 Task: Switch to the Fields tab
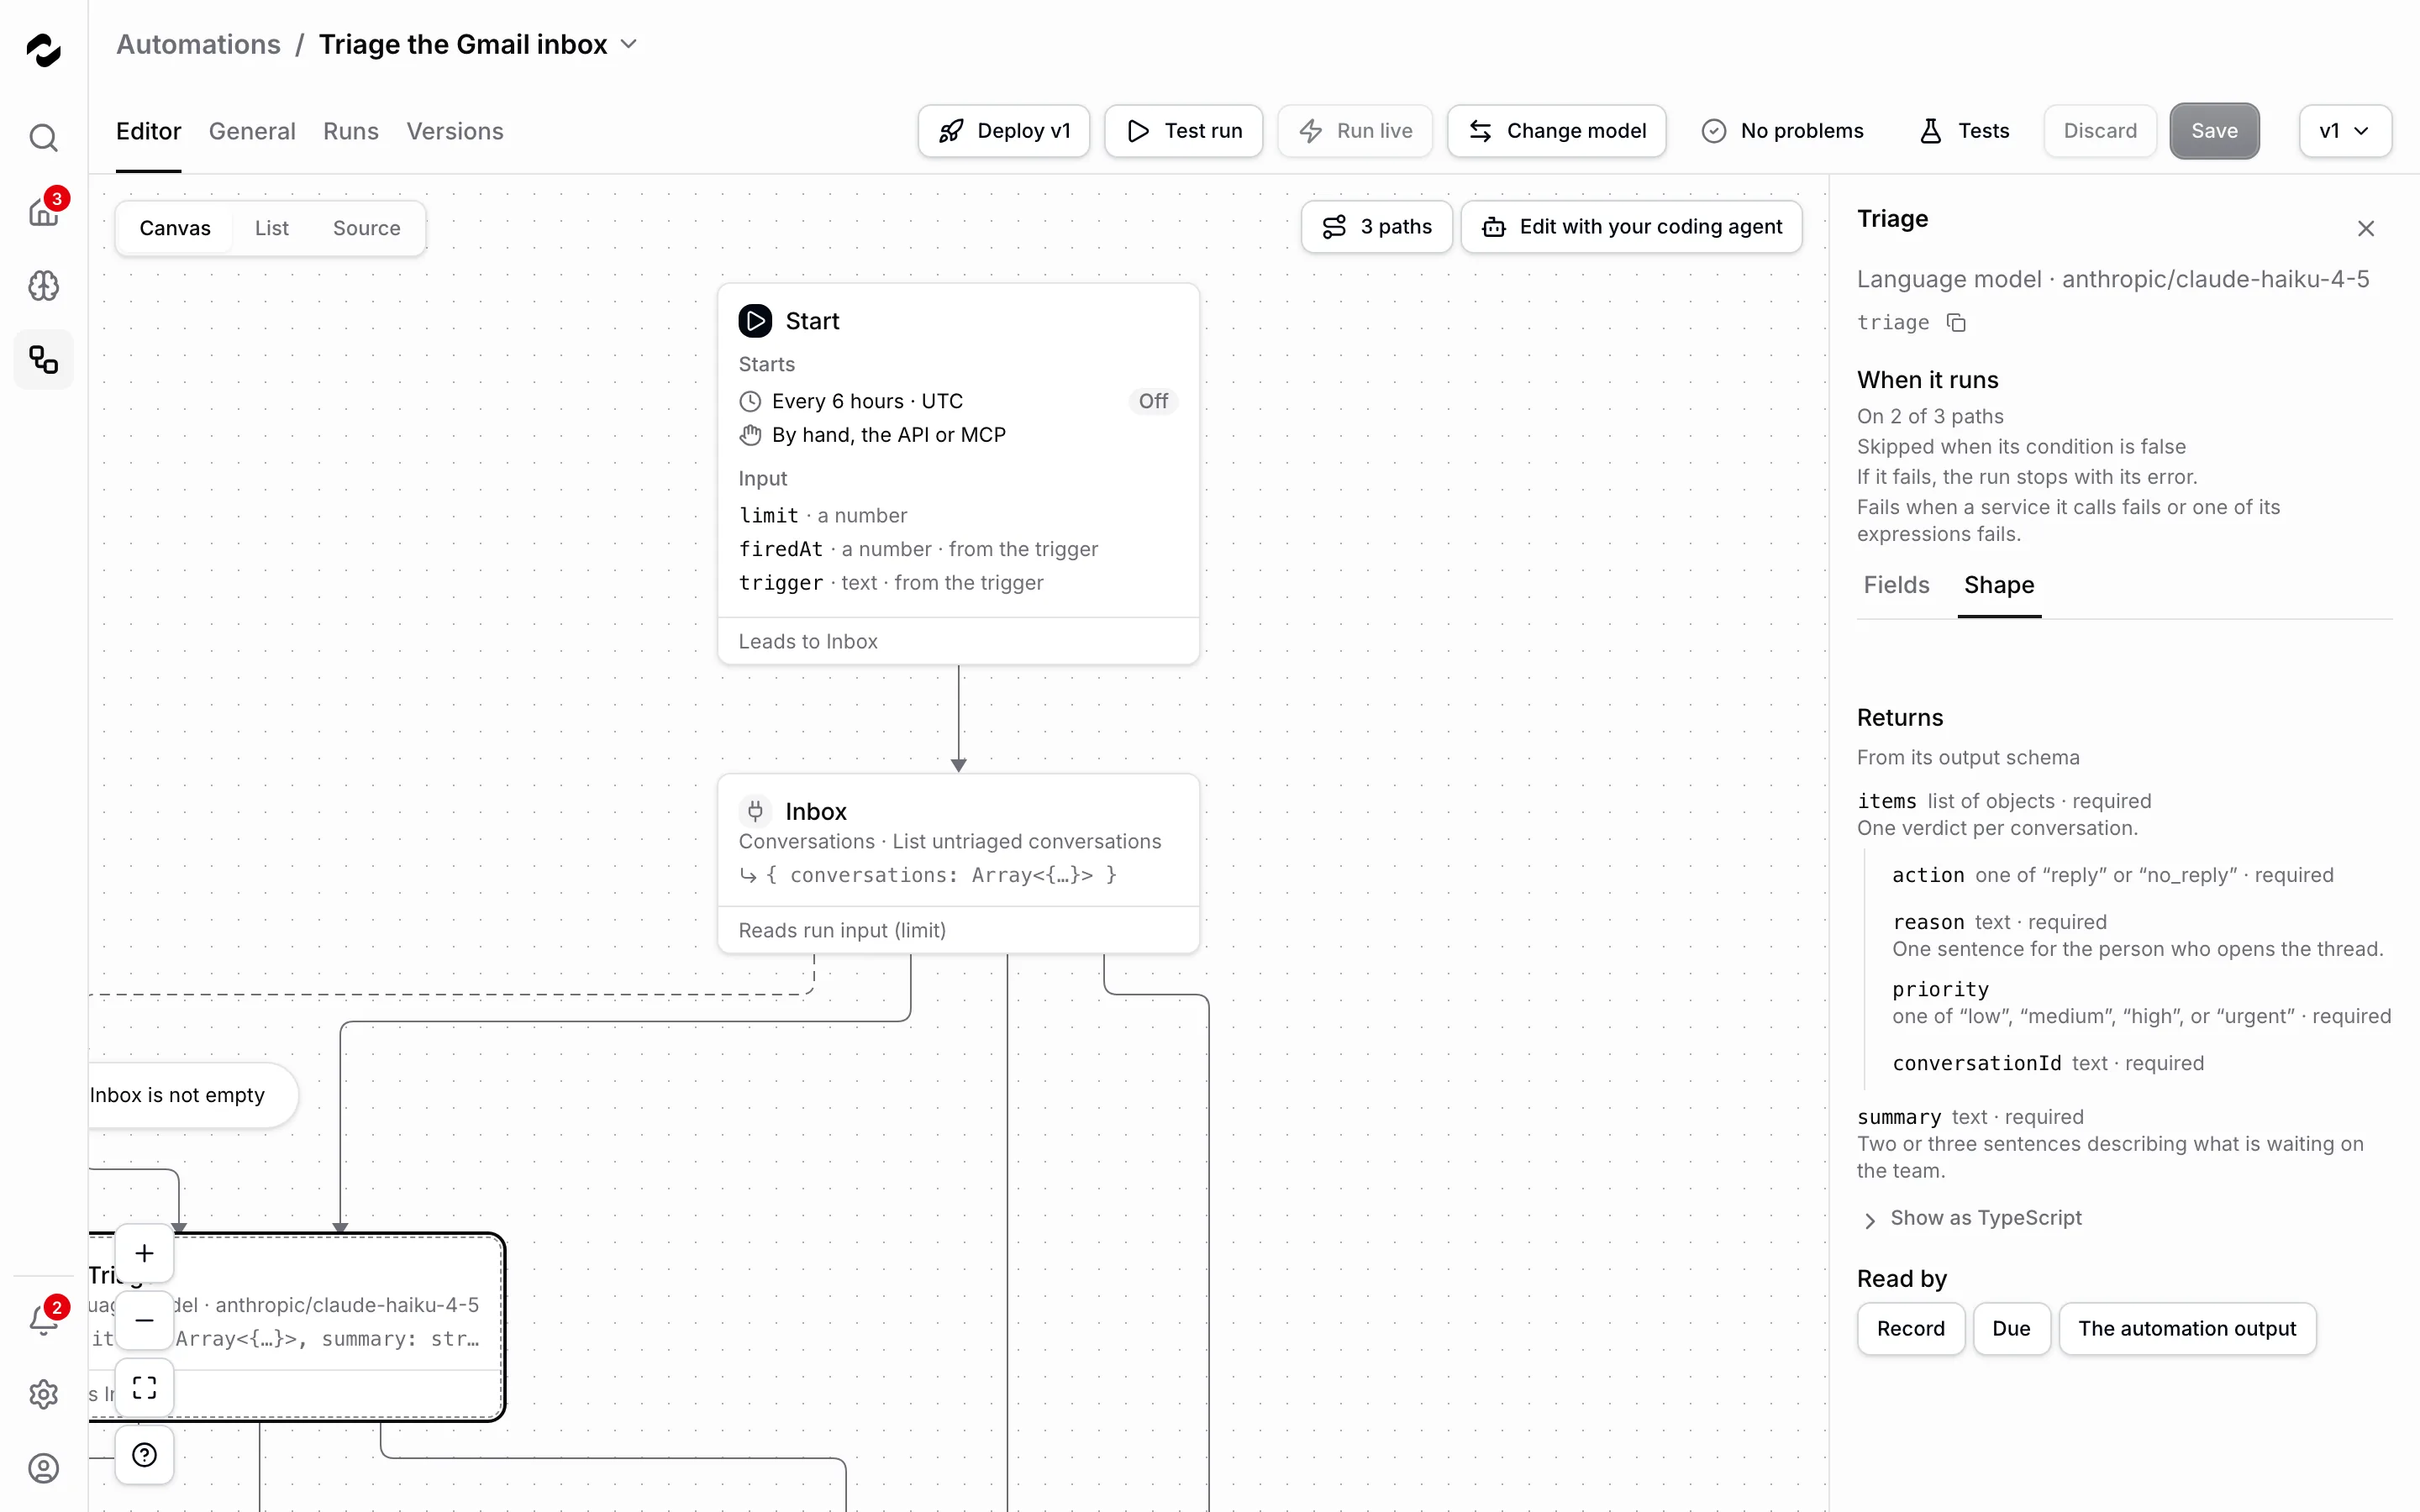pos(1896,585)
